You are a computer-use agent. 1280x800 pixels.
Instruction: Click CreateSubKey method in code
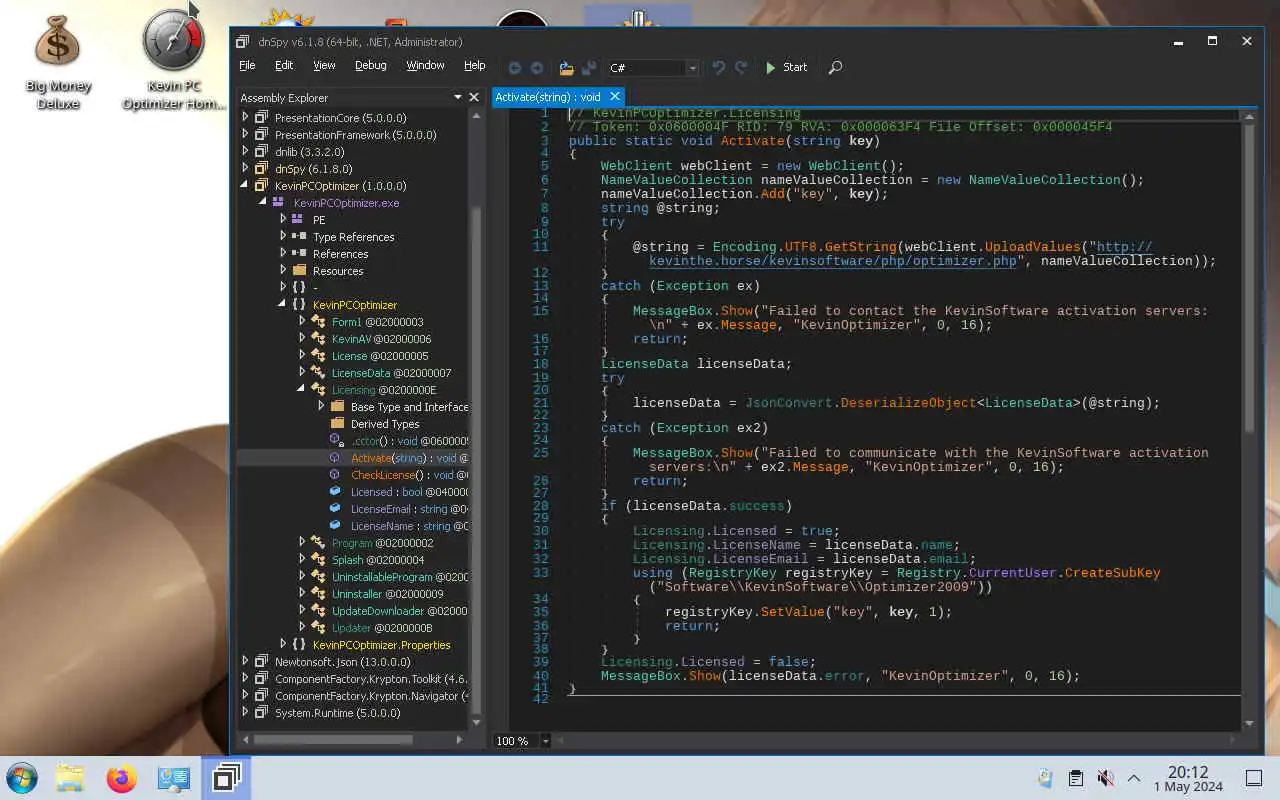1113,573
